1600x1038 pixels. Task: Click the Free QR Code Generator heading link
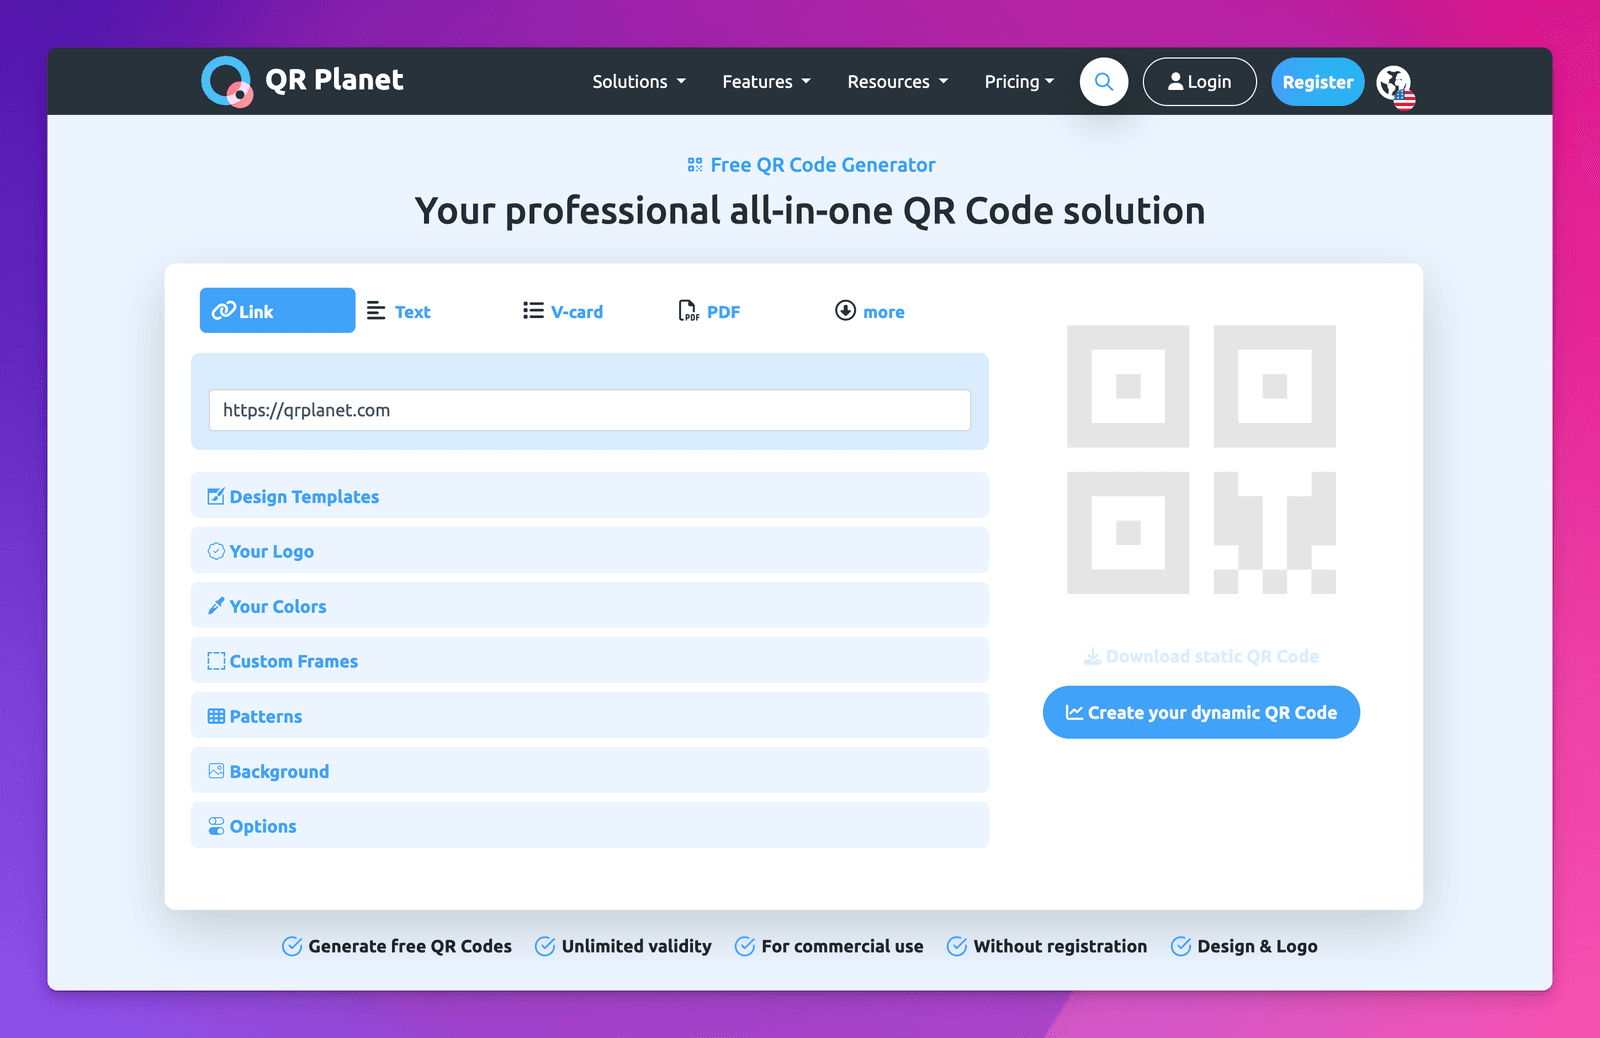point(823,165)
